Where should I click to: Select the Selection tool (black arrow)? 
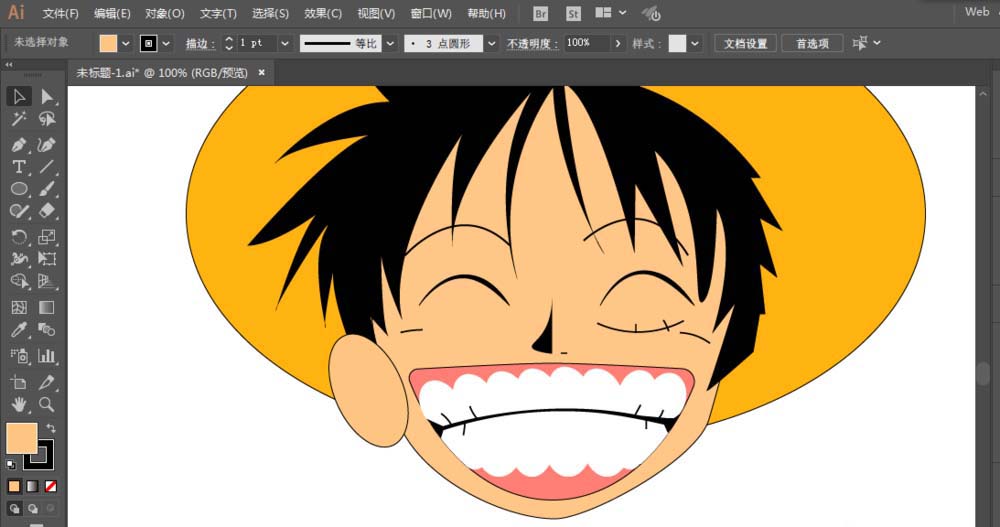point(19,96)
